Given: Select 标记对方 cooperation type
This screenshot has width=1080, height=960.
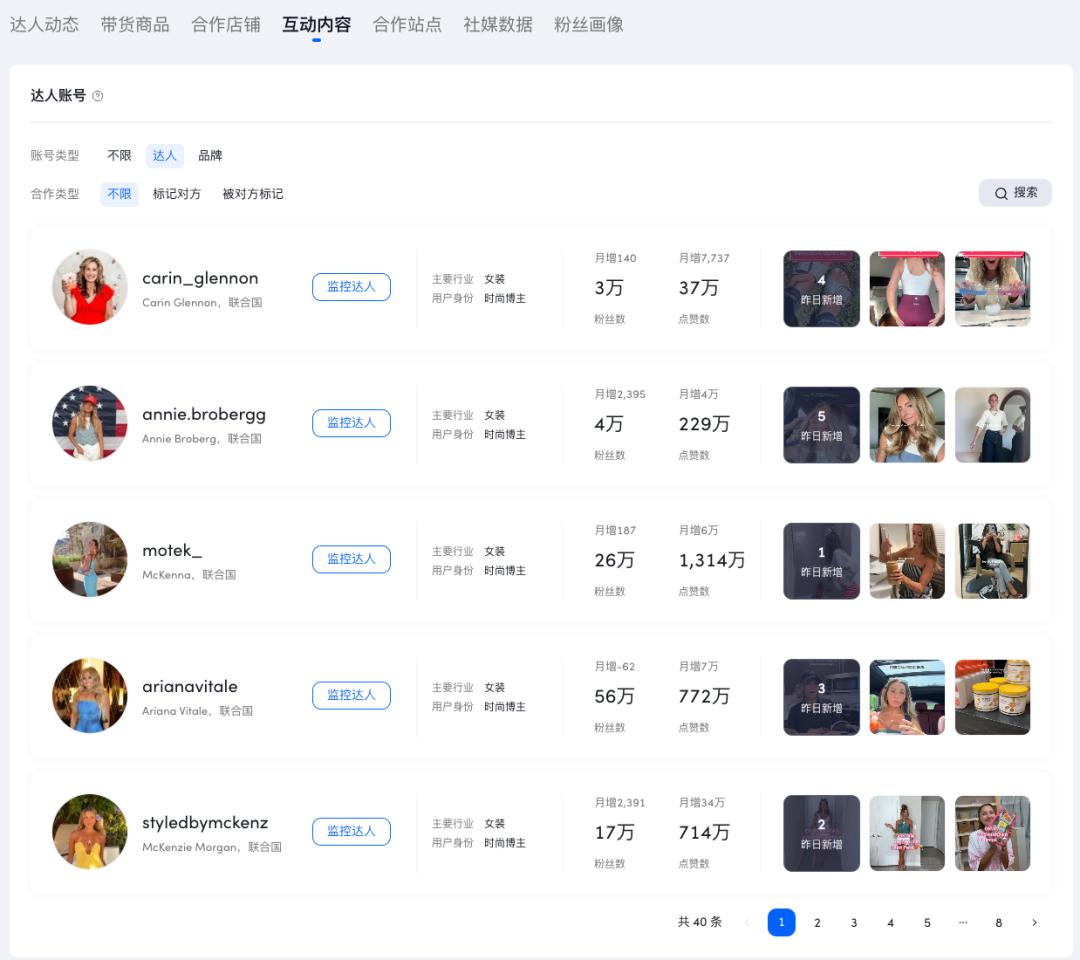Looking at the screenshot, I should coord(176,194).
